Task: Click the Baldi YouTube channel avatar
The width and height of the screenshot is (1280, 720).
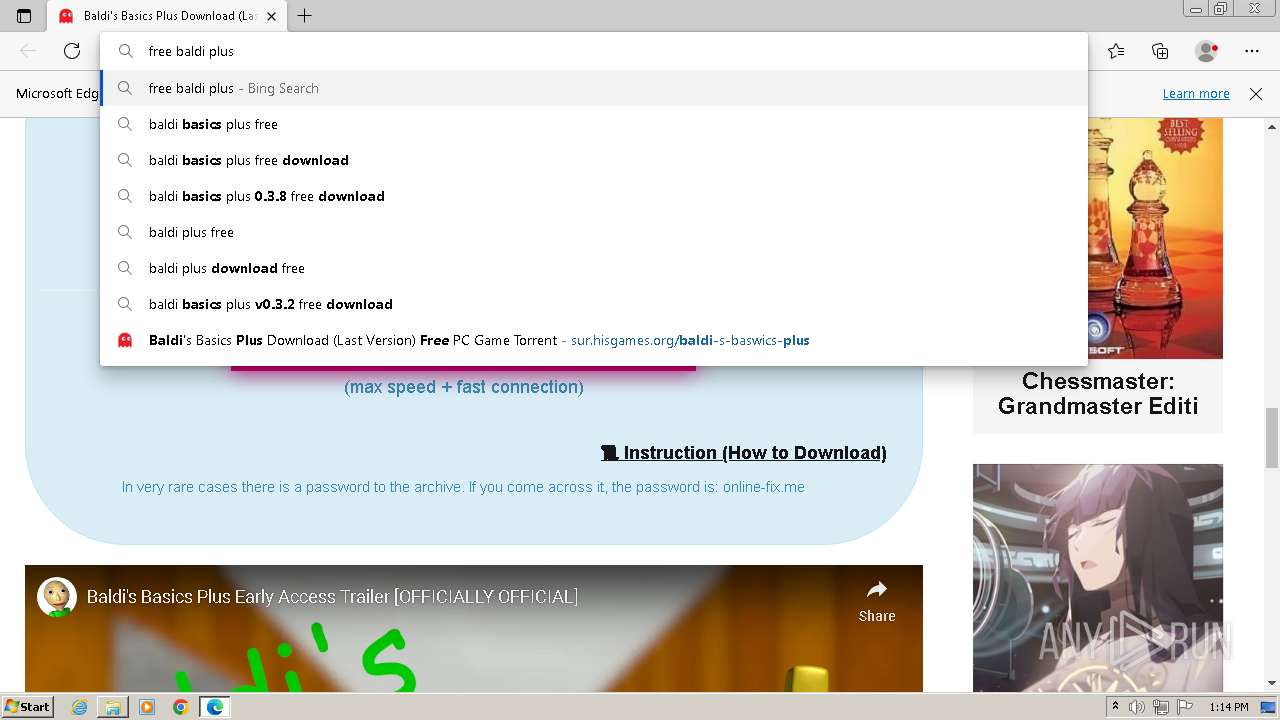Action: point(57,597)
